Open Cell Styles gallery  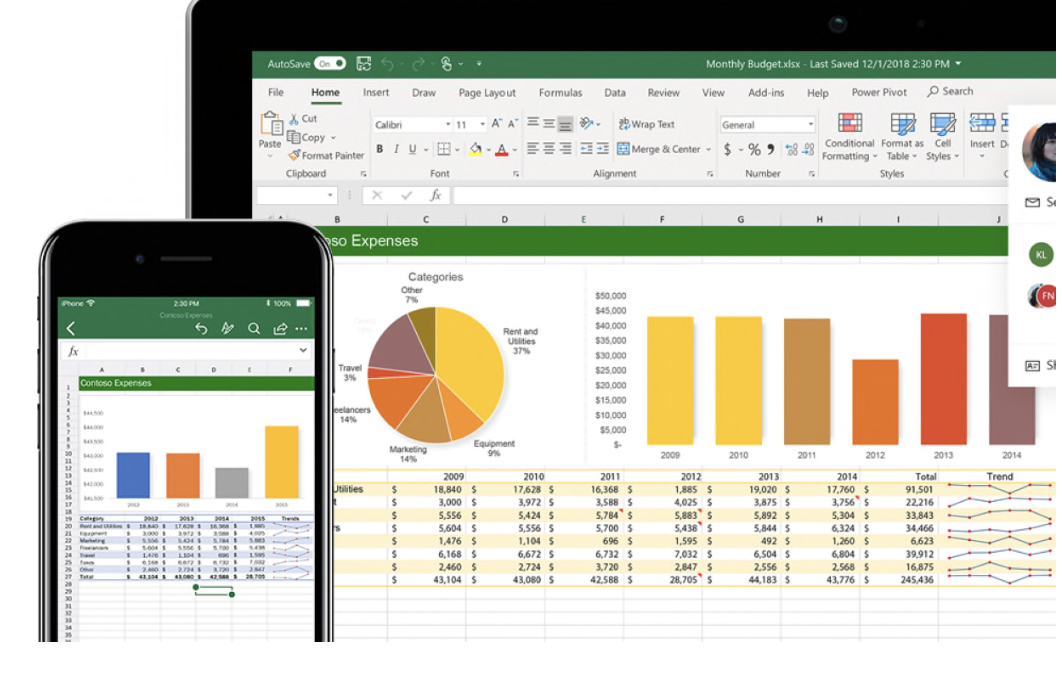pyautogui.click(x=943, y=137)
